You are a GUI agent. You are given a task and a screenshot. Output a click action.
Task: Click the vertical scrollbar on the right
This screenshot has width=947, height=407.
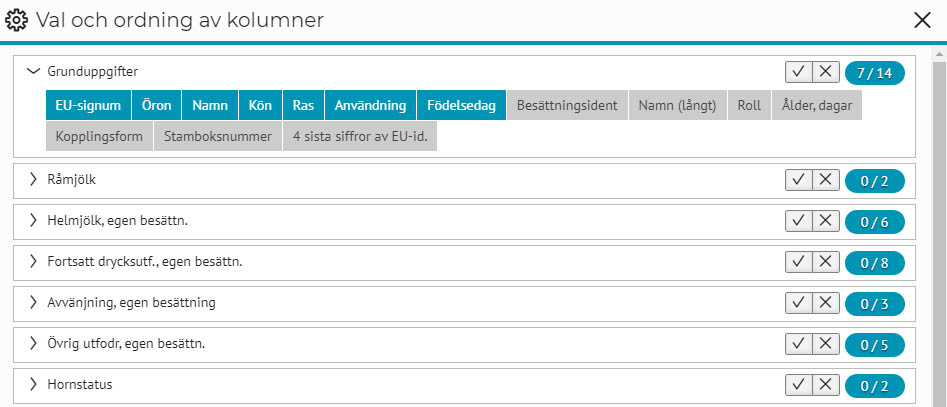click(940, 229)
